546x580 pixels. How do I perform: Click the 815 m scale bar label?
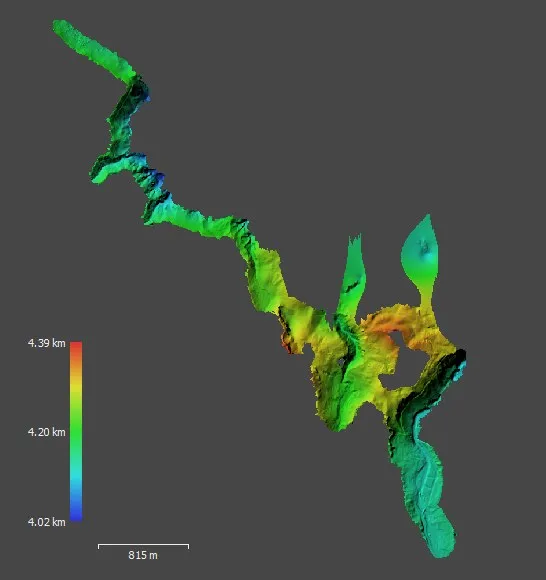pyautogui.click(x=143, y=555)
